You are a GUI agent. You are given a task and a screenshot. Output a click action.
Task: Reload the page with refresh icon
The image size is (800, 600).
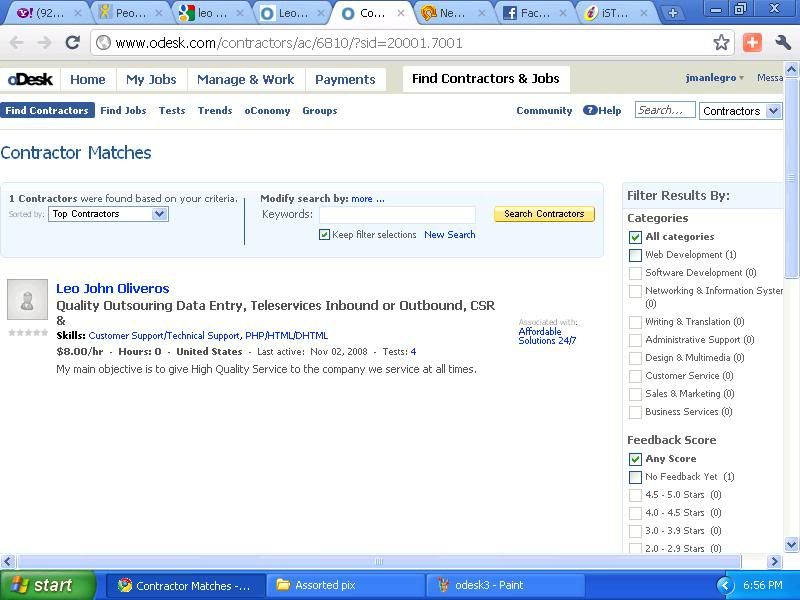tap(72, 43)
